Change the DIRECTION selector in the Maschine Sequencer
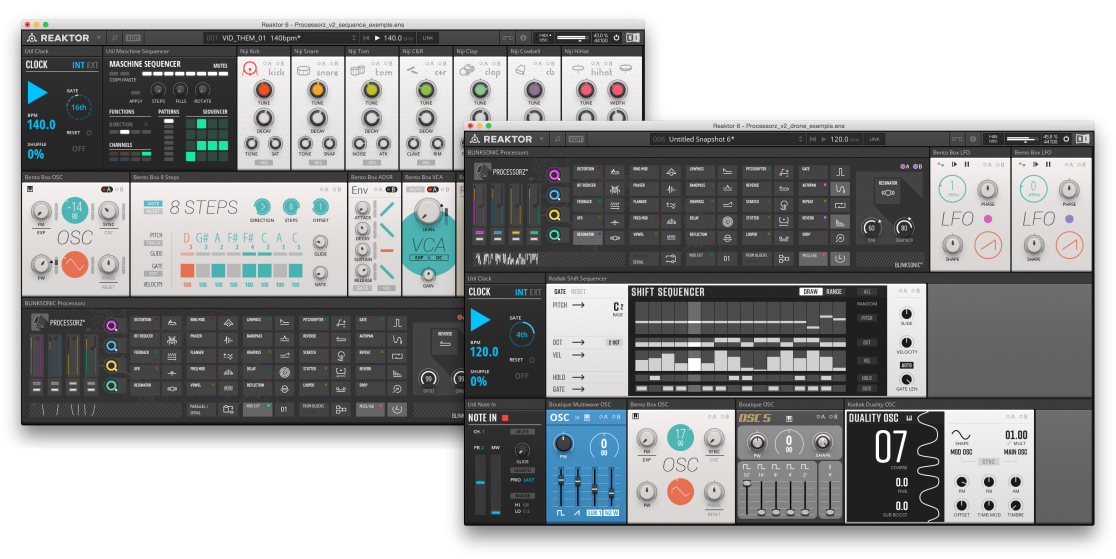 [x=129, y=124]
